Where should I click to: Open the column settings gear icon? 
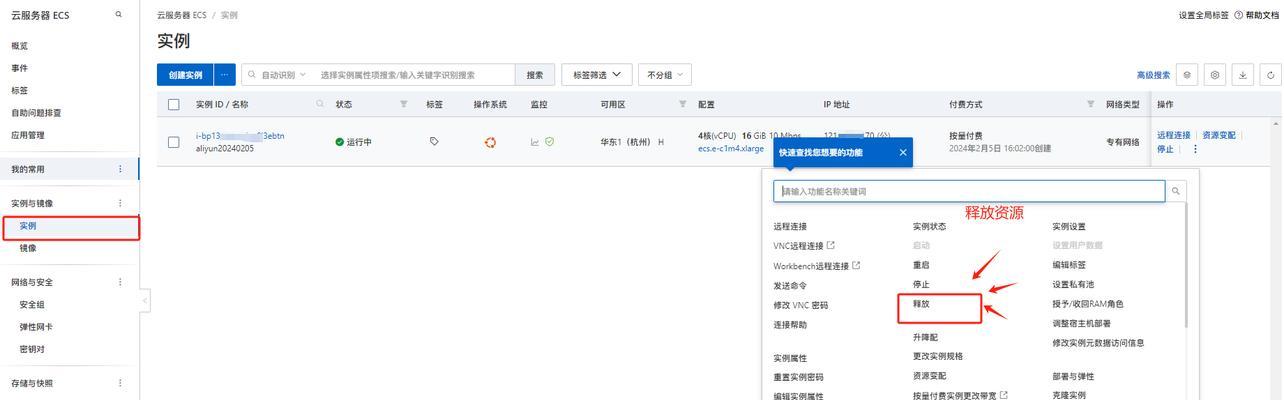click(1215, 75)
